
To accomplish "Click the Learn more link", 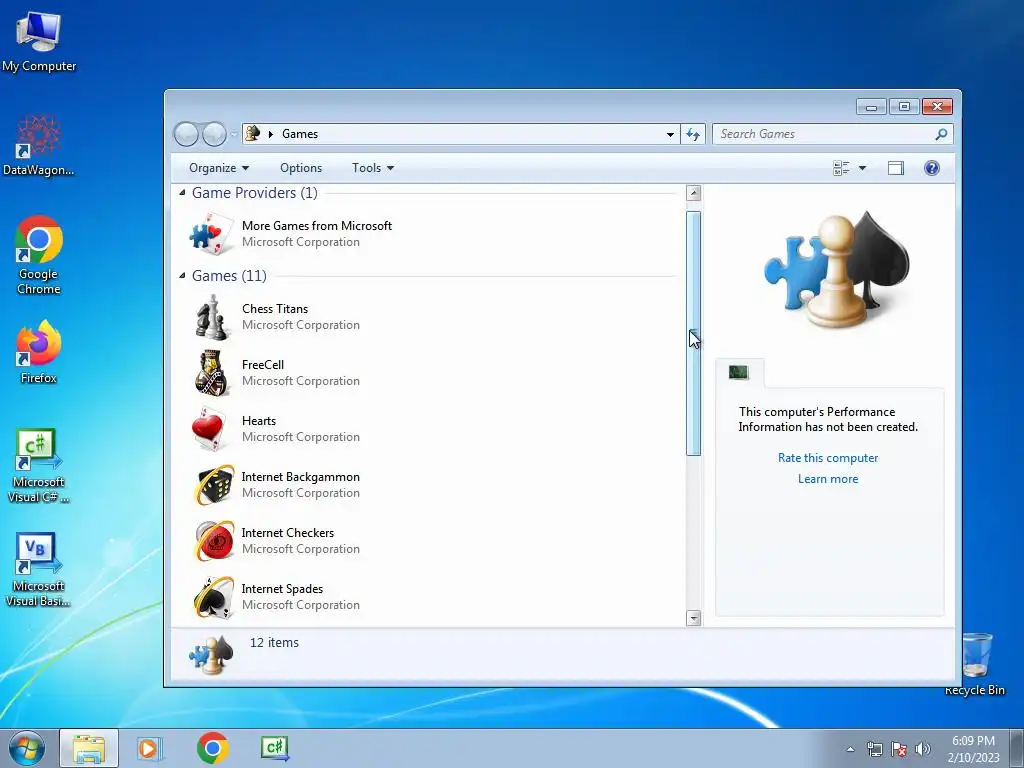I will click(827, 479).
